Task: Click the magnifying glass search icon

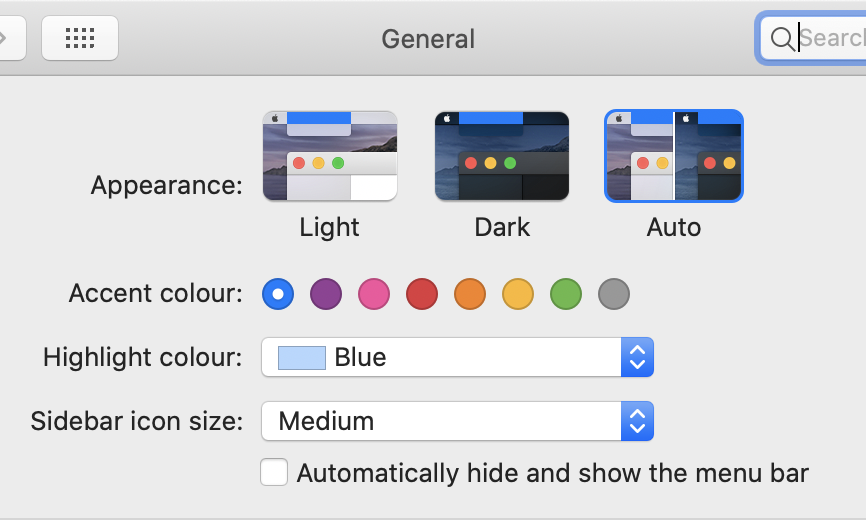Action: (x=782, y=39)
